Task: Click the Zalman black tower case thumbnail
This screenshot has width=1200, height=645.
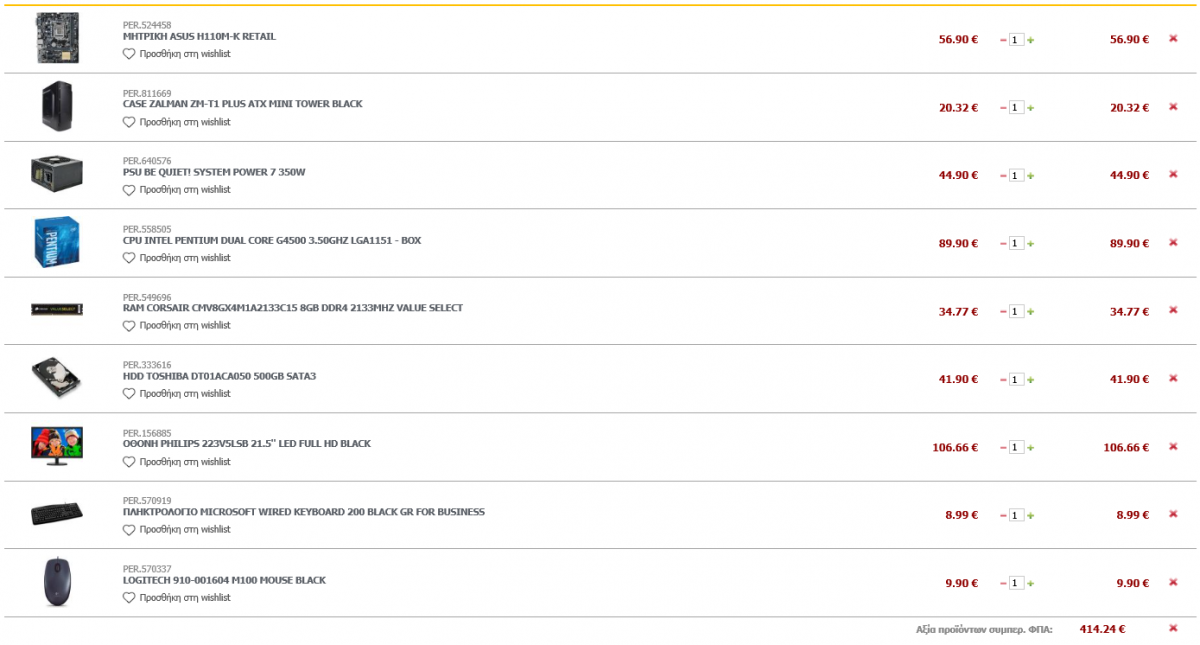Action: [57, 106]
